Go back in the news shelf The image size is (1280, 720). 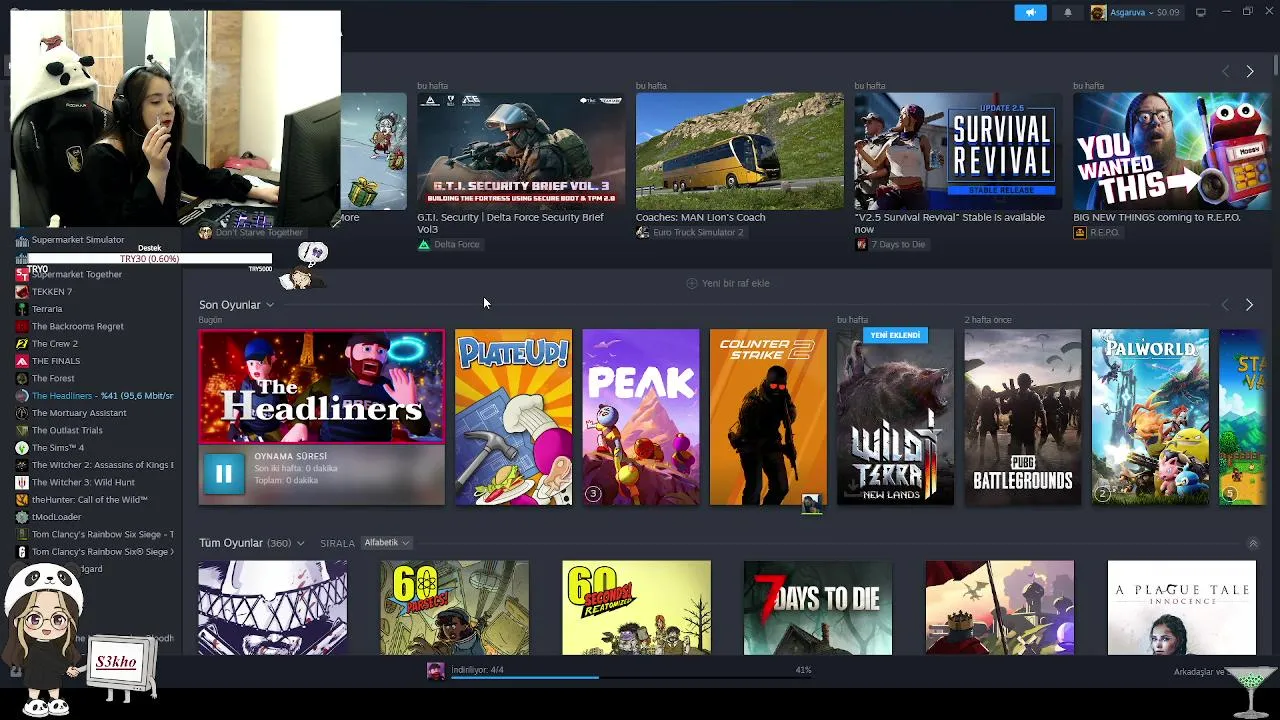pyautogui.click(x=1225, y=72)
